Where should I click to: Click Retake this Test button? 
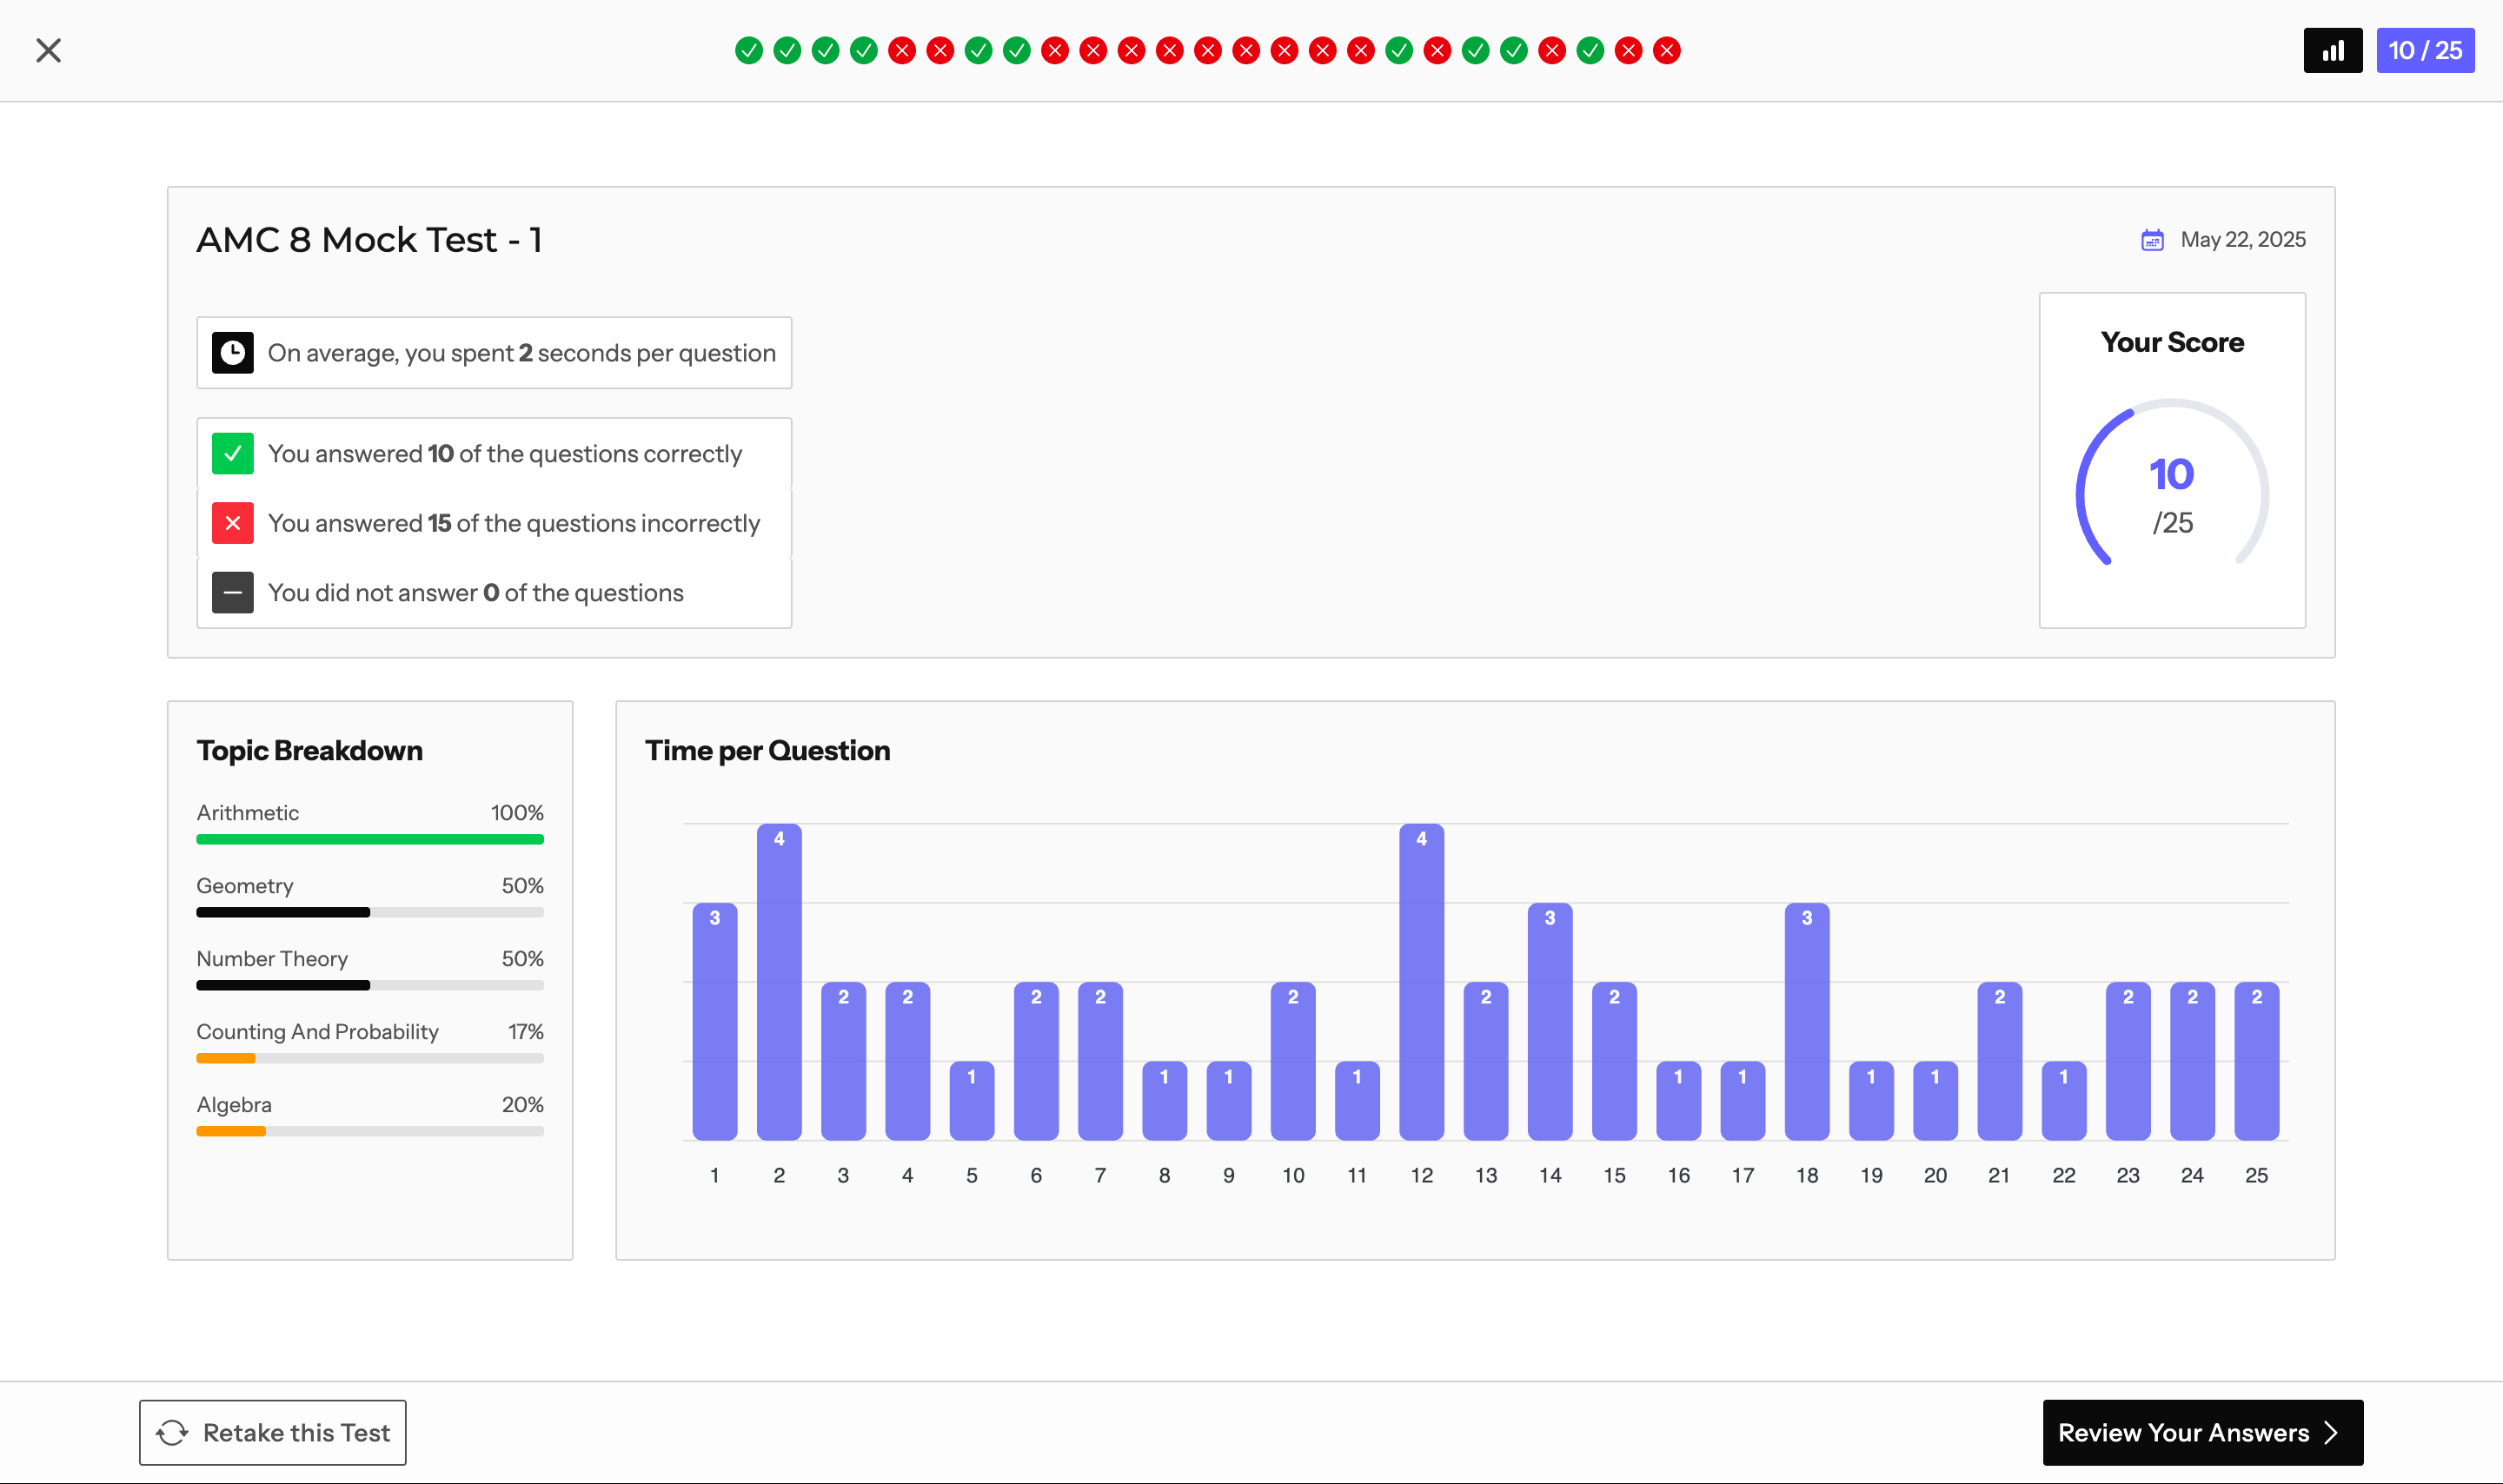[x=273, y=1432]
